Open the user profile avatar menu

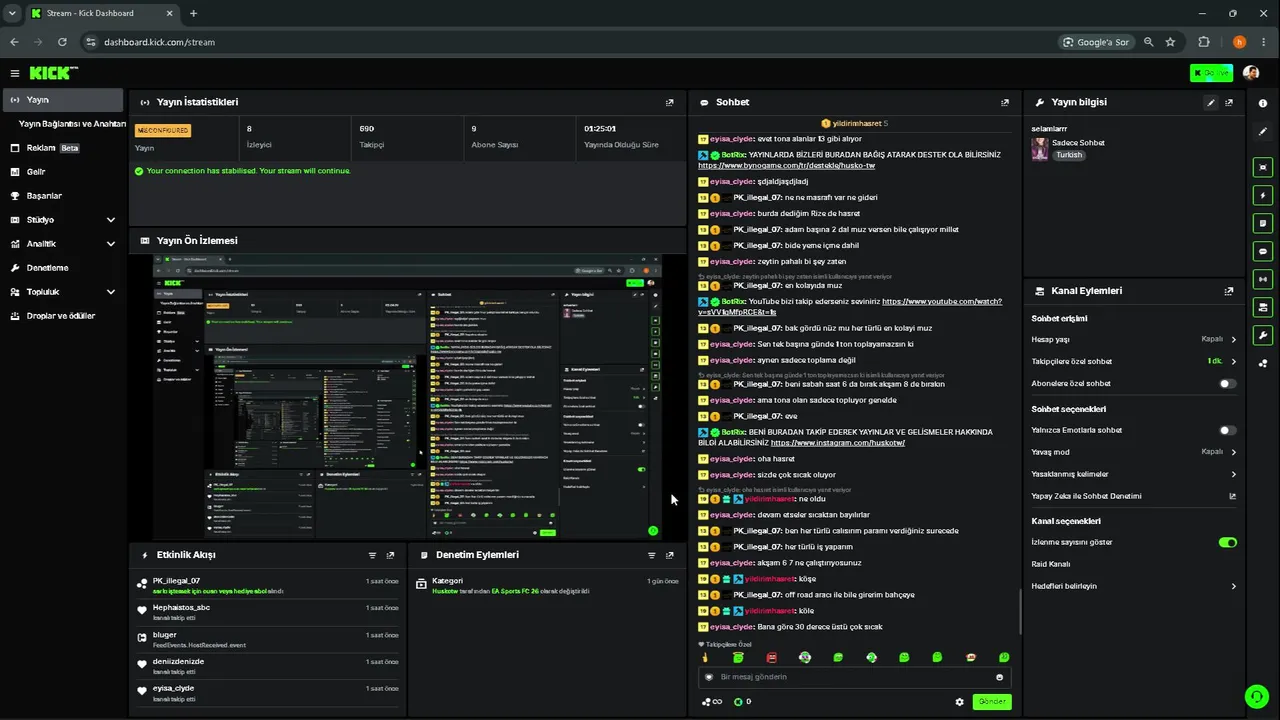click(1251, 73)
